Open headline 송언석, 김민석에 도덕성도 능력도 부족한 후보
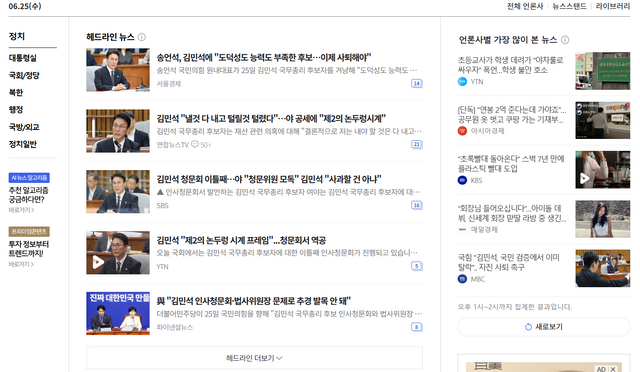 tap(264, 58)
